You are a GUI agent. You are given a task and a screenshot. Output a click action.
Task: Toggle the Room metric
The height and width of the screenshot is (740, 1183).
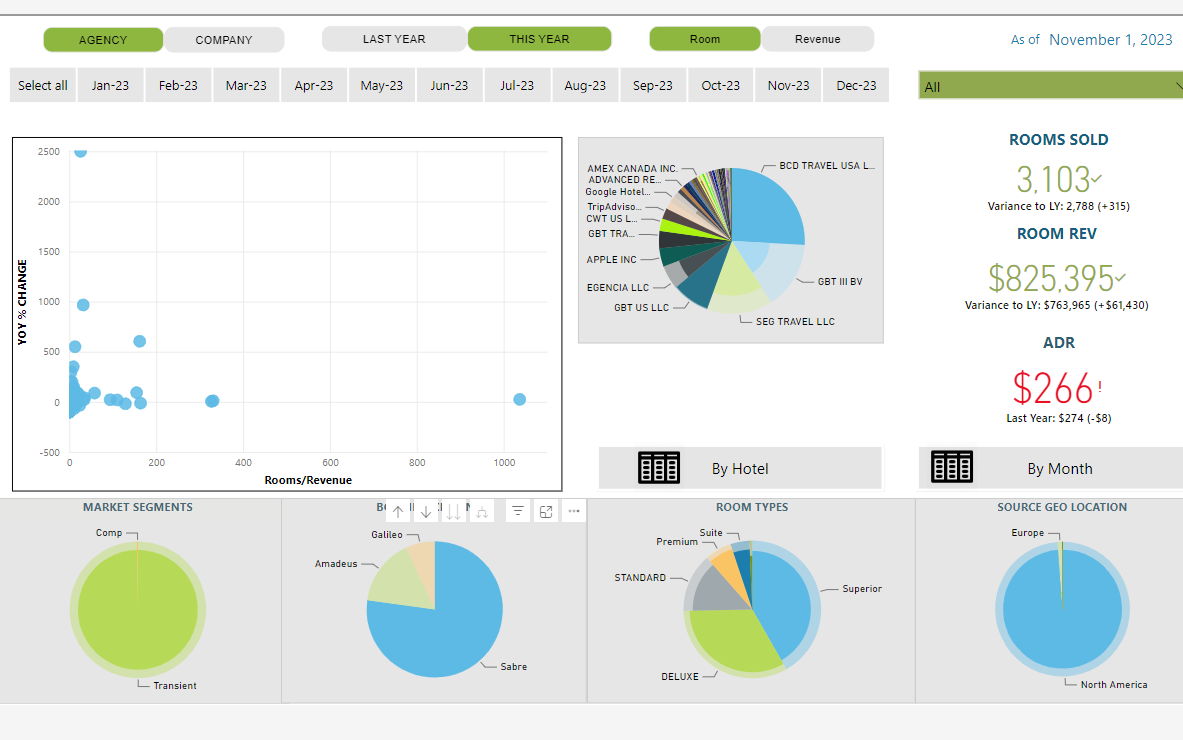pyautogui.click(x=705, y=39)
